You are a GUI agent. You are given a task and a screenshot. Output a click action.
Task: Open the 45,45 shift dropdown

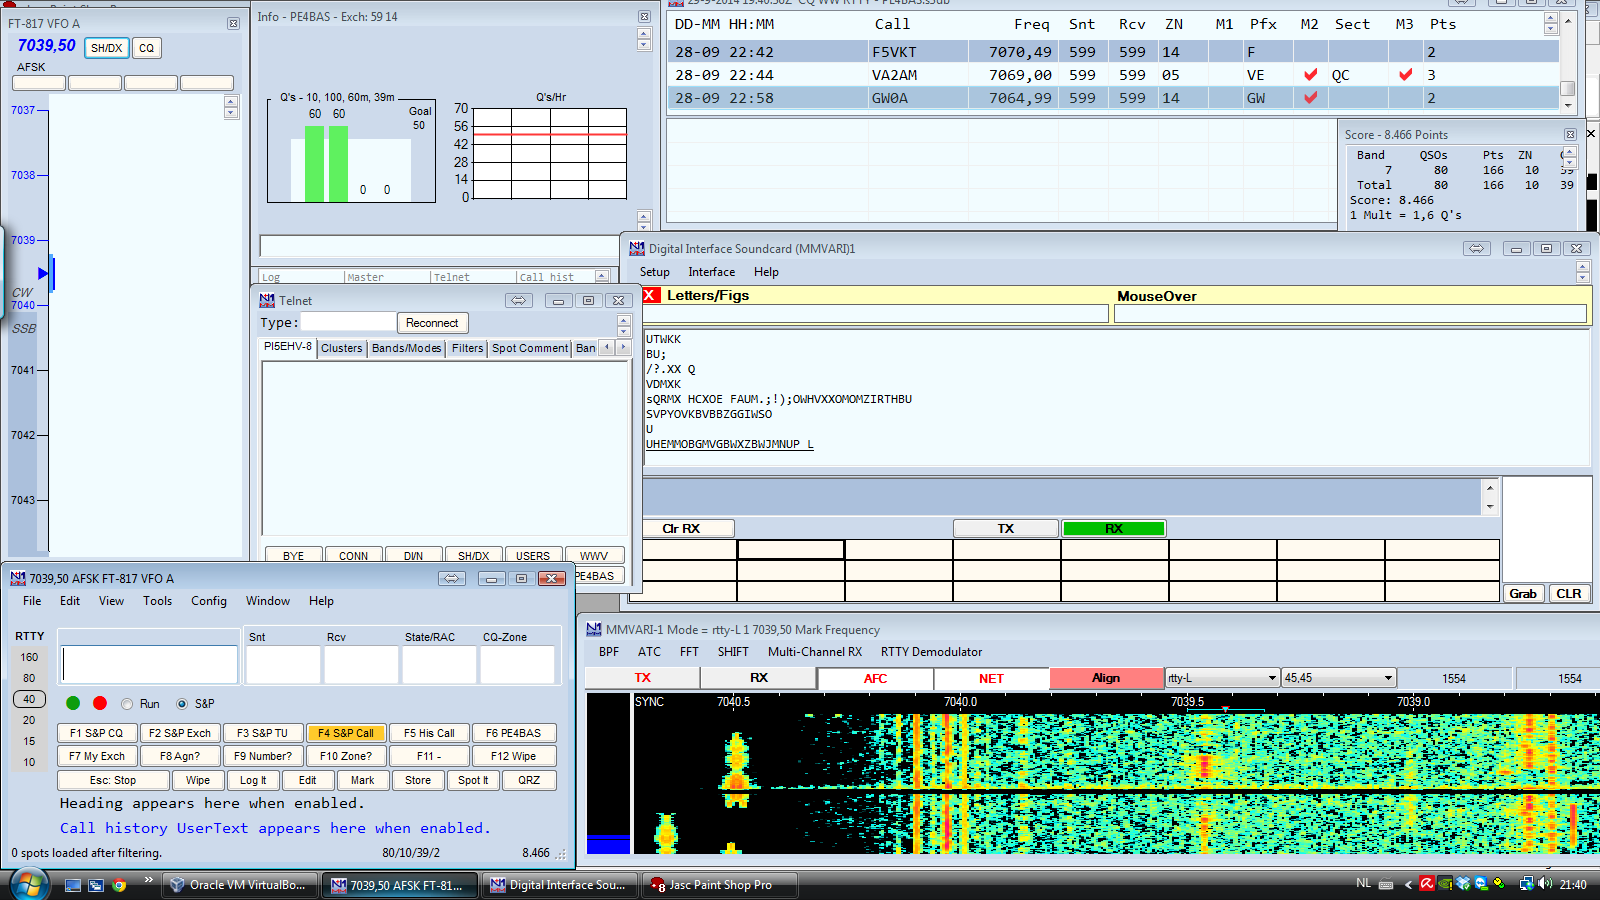click(x=1388, y=678)
